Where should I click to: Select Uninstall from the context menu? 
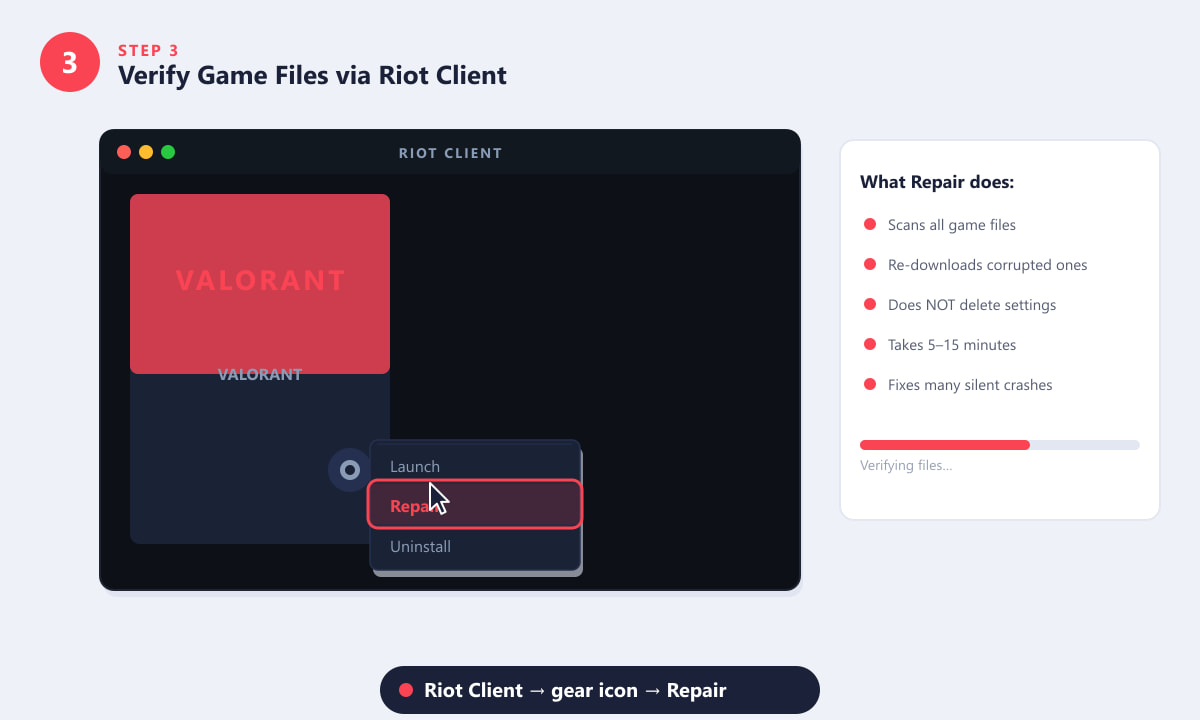tap(475, 546)
